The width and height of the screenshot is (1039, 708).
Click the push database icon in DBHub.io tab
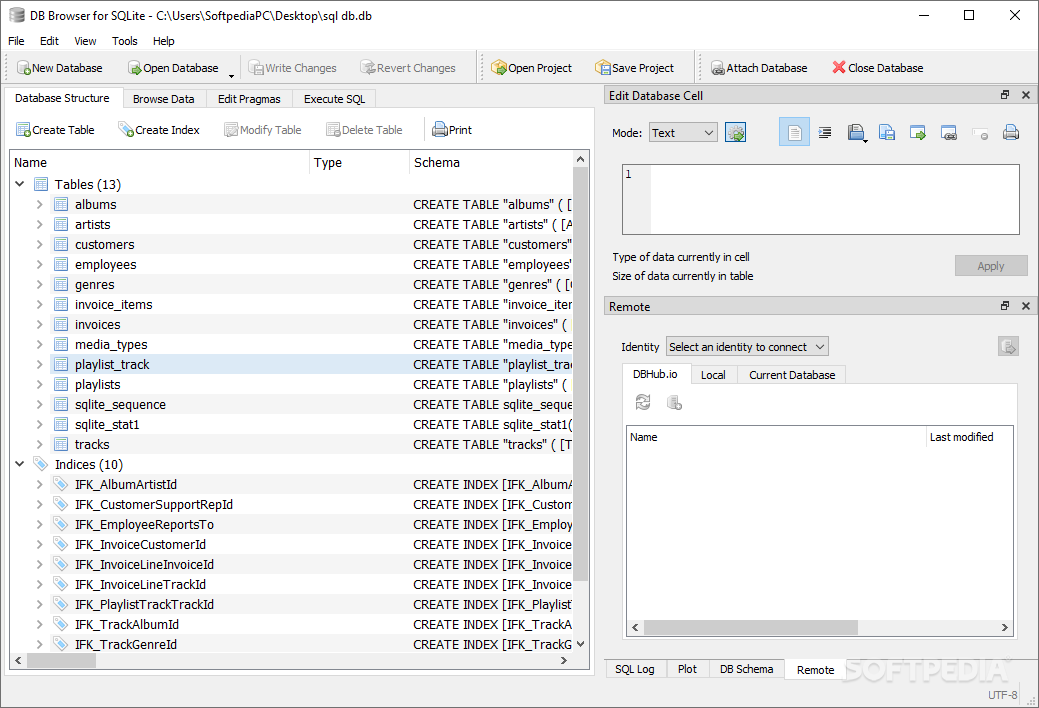pyautogui.click(x=674, y=402)
